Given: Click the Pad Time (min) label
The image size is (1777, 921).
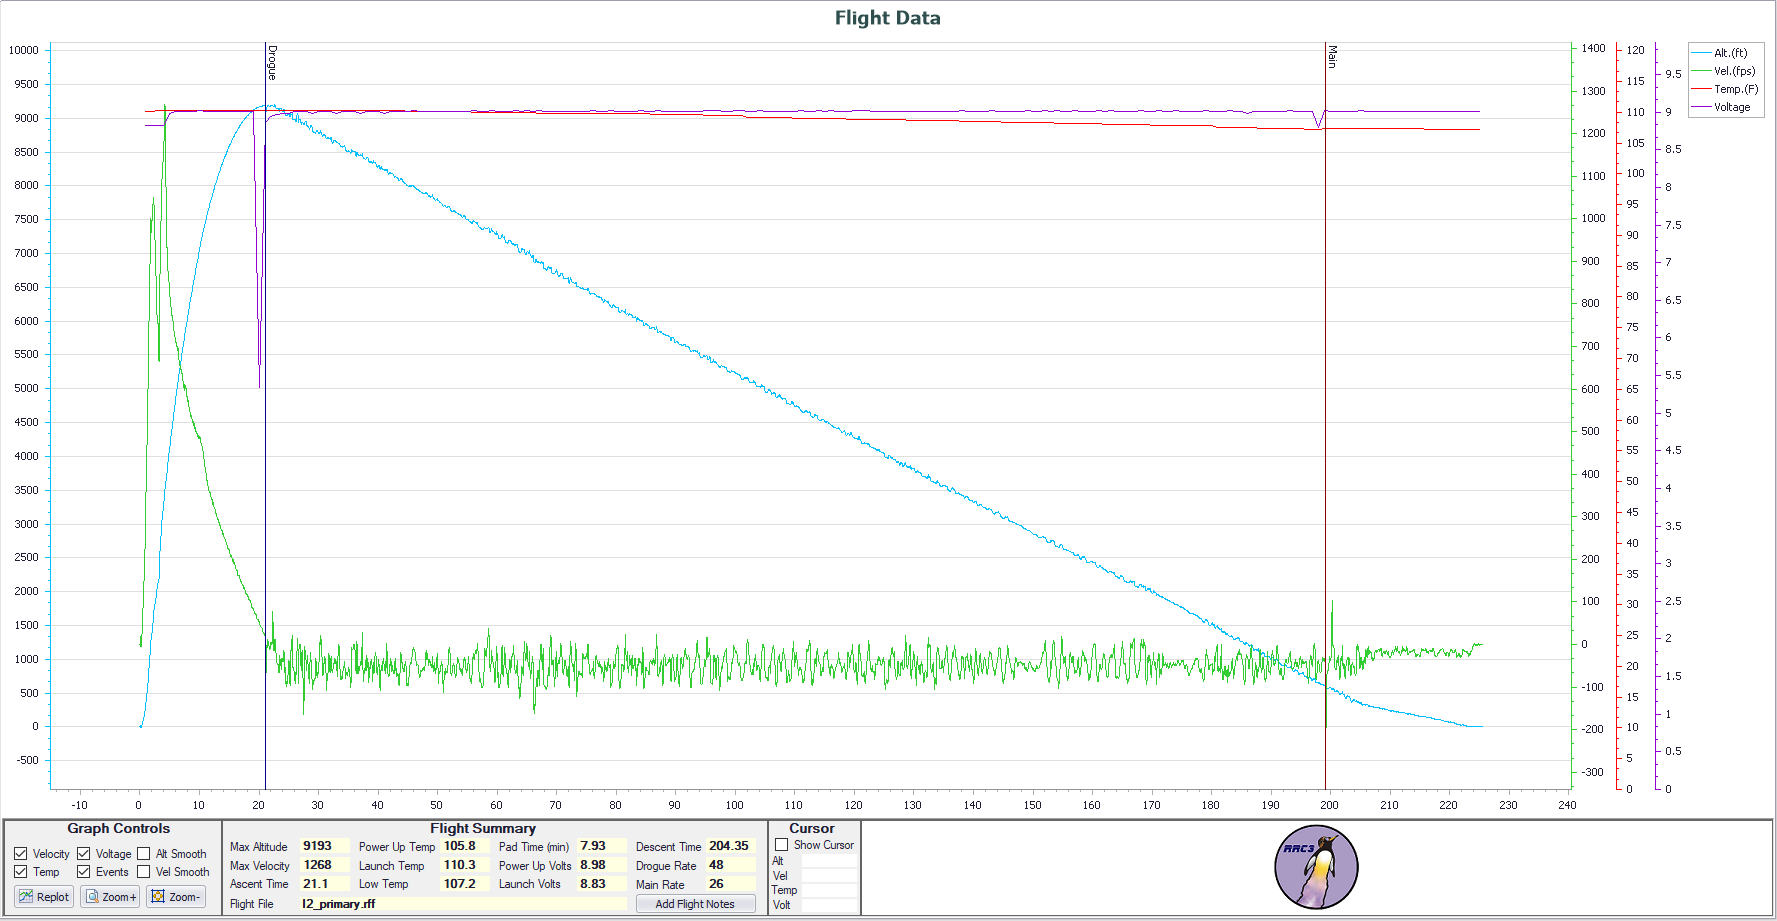Looking at the screenshot, I should click(x=534, y=847).
